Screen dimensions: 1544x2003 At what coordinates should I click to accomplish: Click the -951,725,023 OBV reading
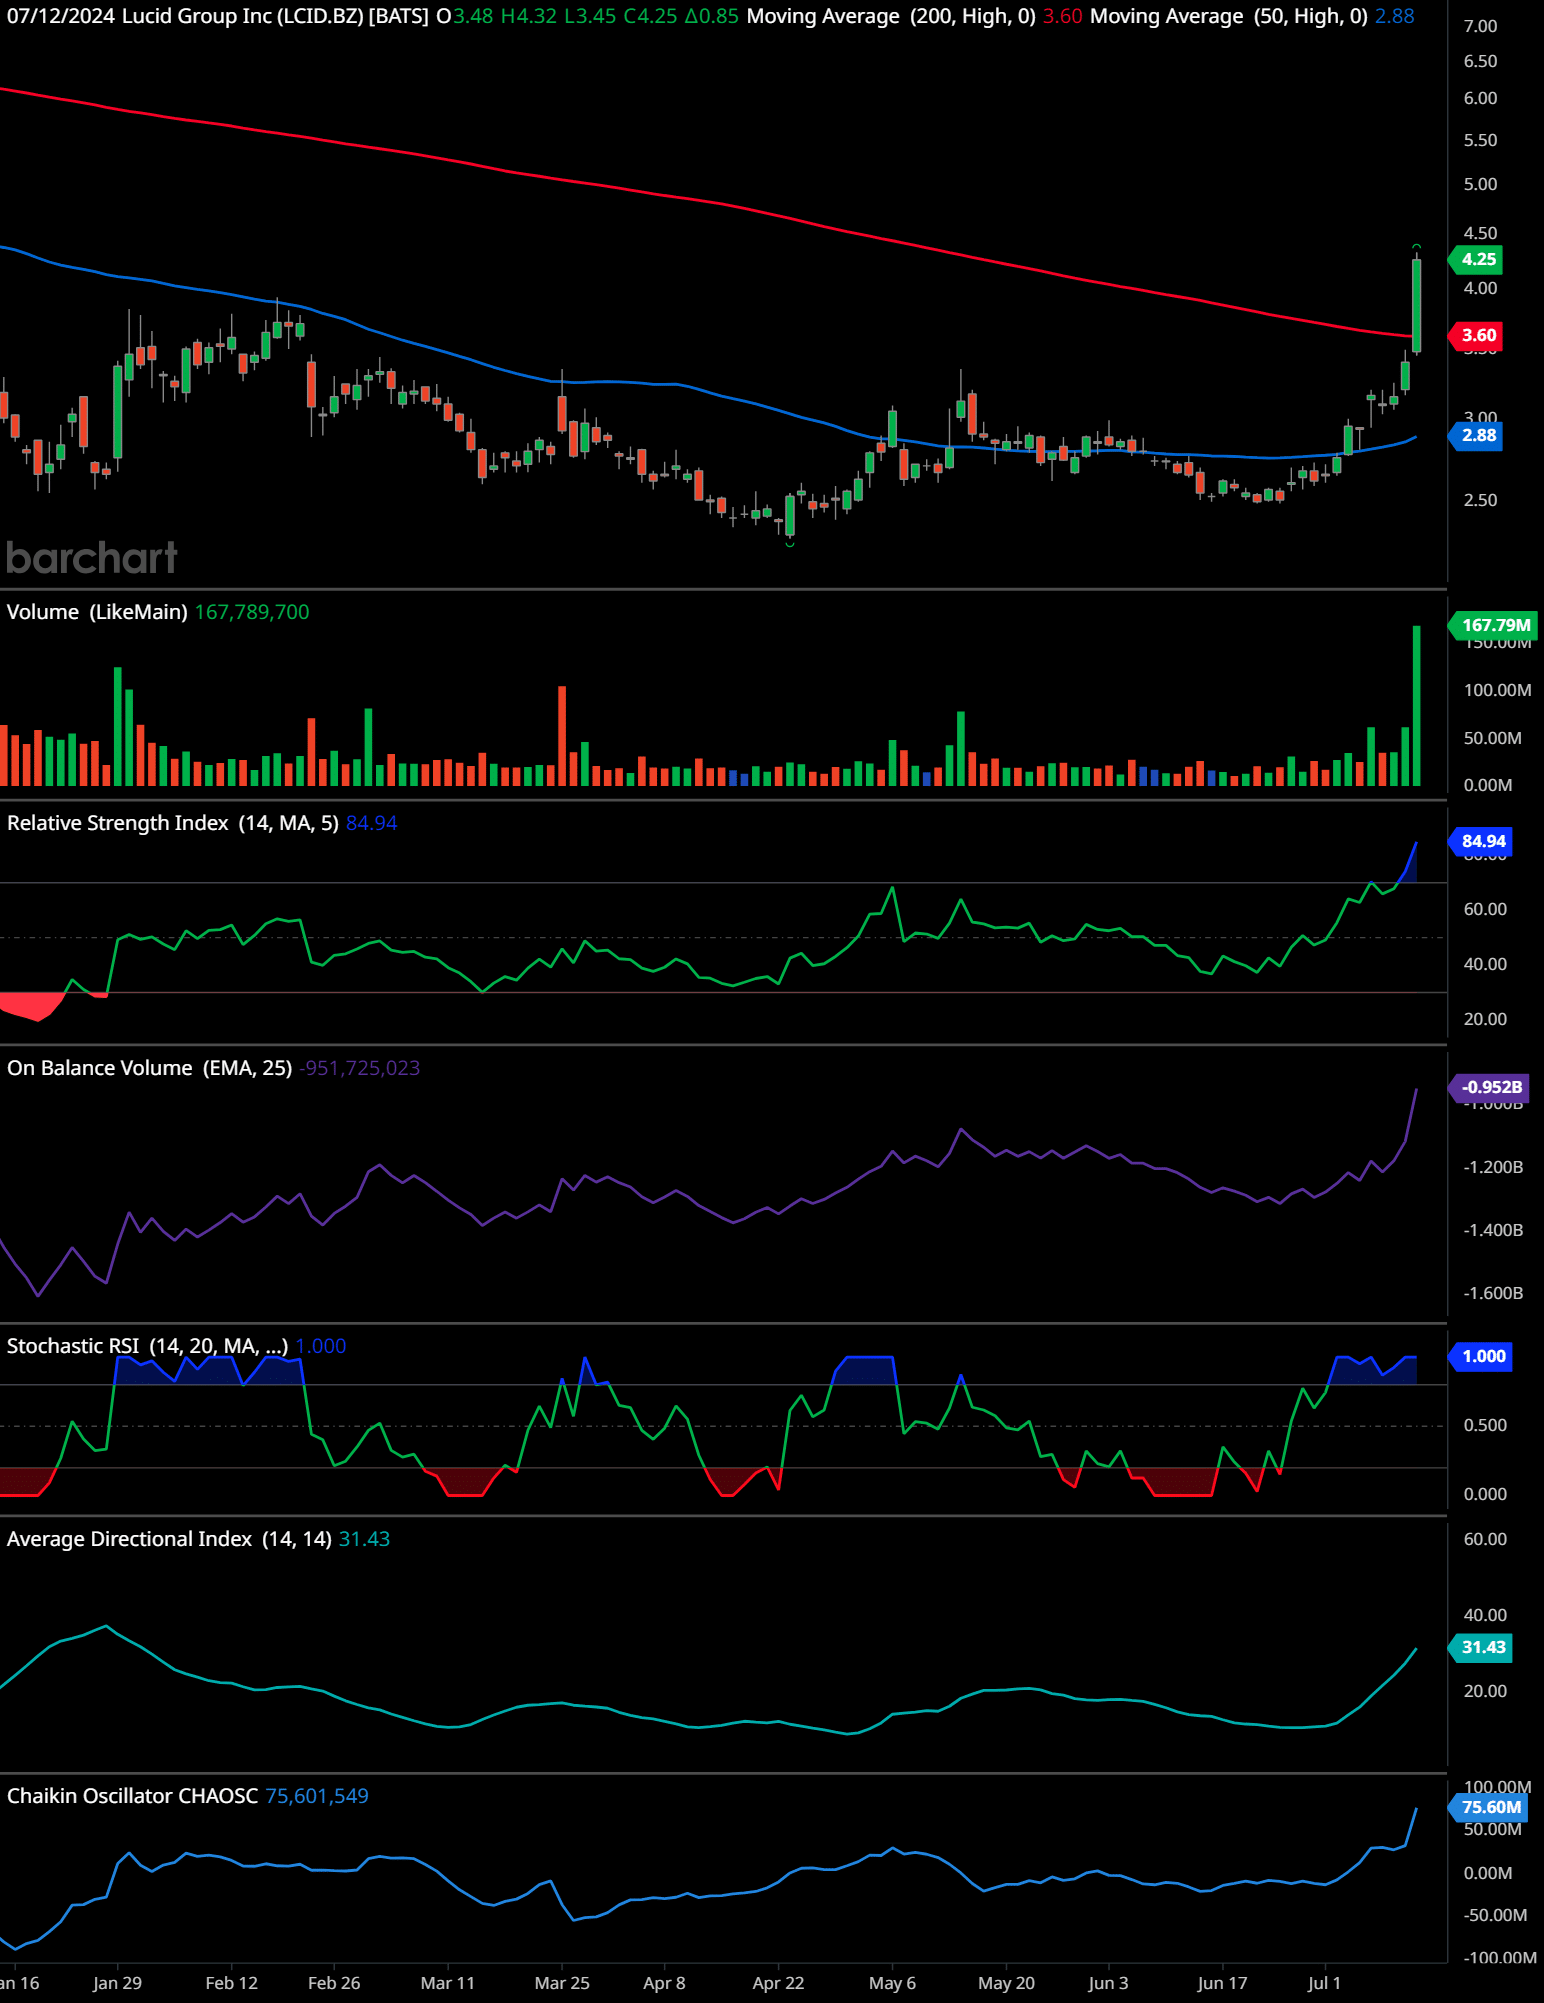click(x=360, y=1068)
